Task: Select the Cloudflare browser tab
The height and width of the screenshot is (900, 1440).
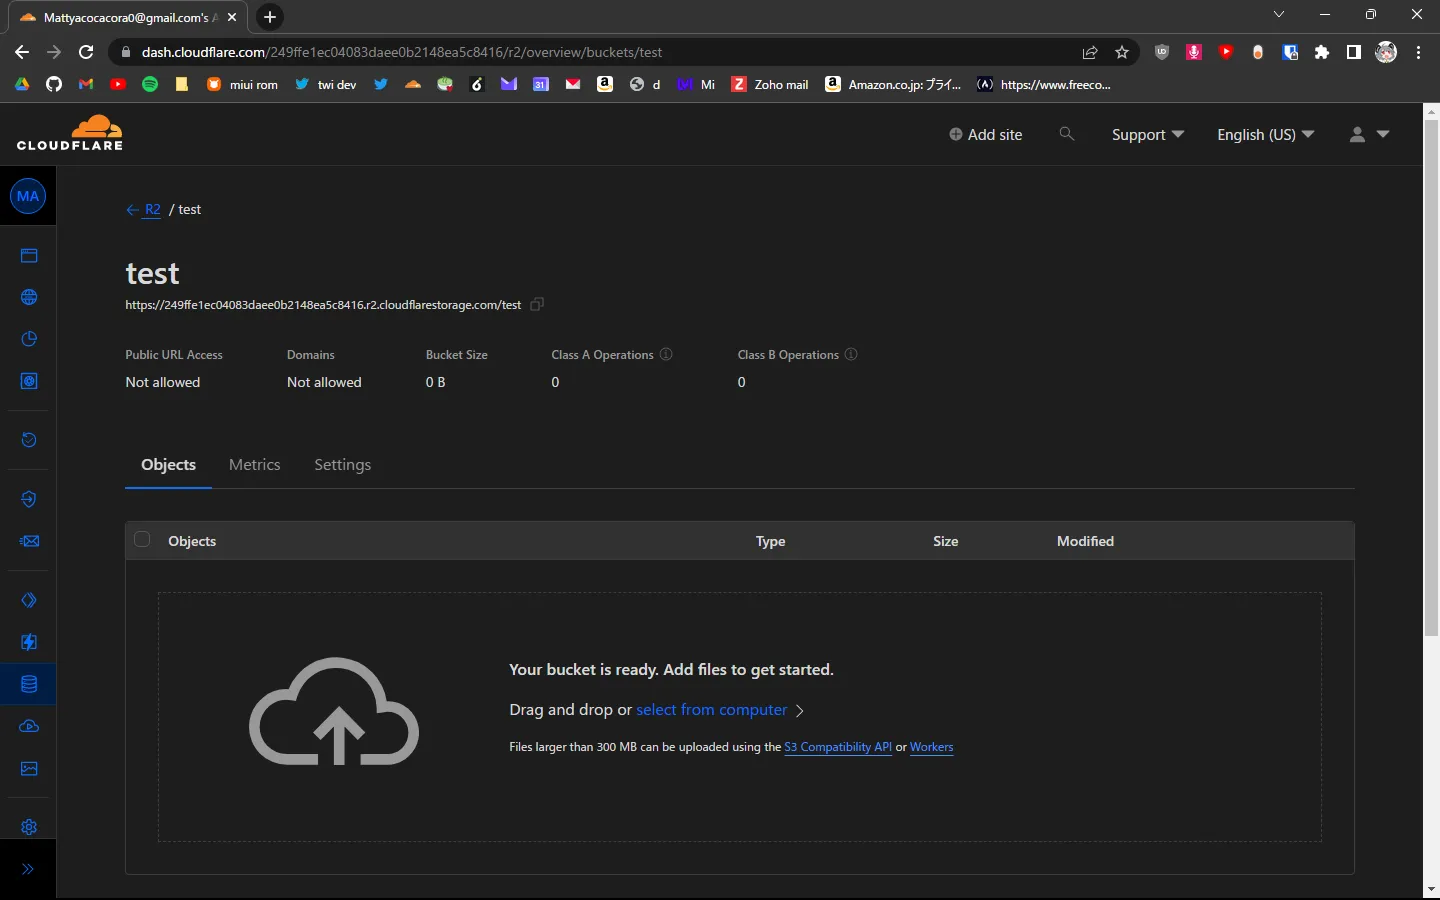Action: [x=129, y=17]
